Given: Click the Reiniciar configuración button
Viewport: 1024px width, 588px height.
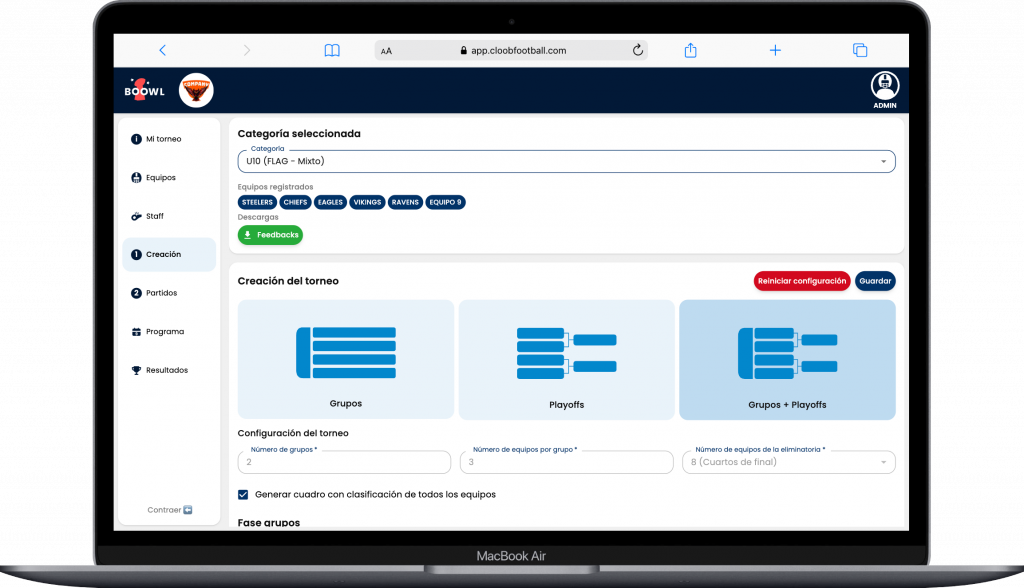Looking at the screenshot, I should click(801, 281).
